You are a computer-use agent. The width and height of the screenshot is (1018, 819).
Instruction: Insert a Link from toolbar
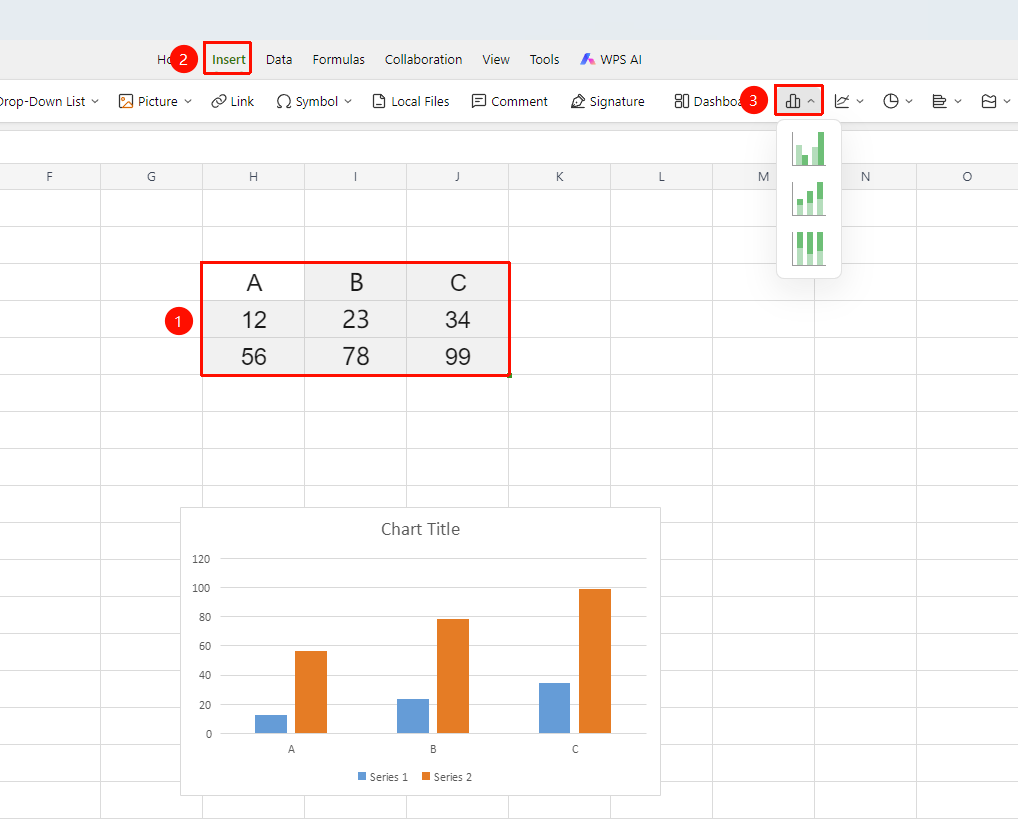point(232,101)
